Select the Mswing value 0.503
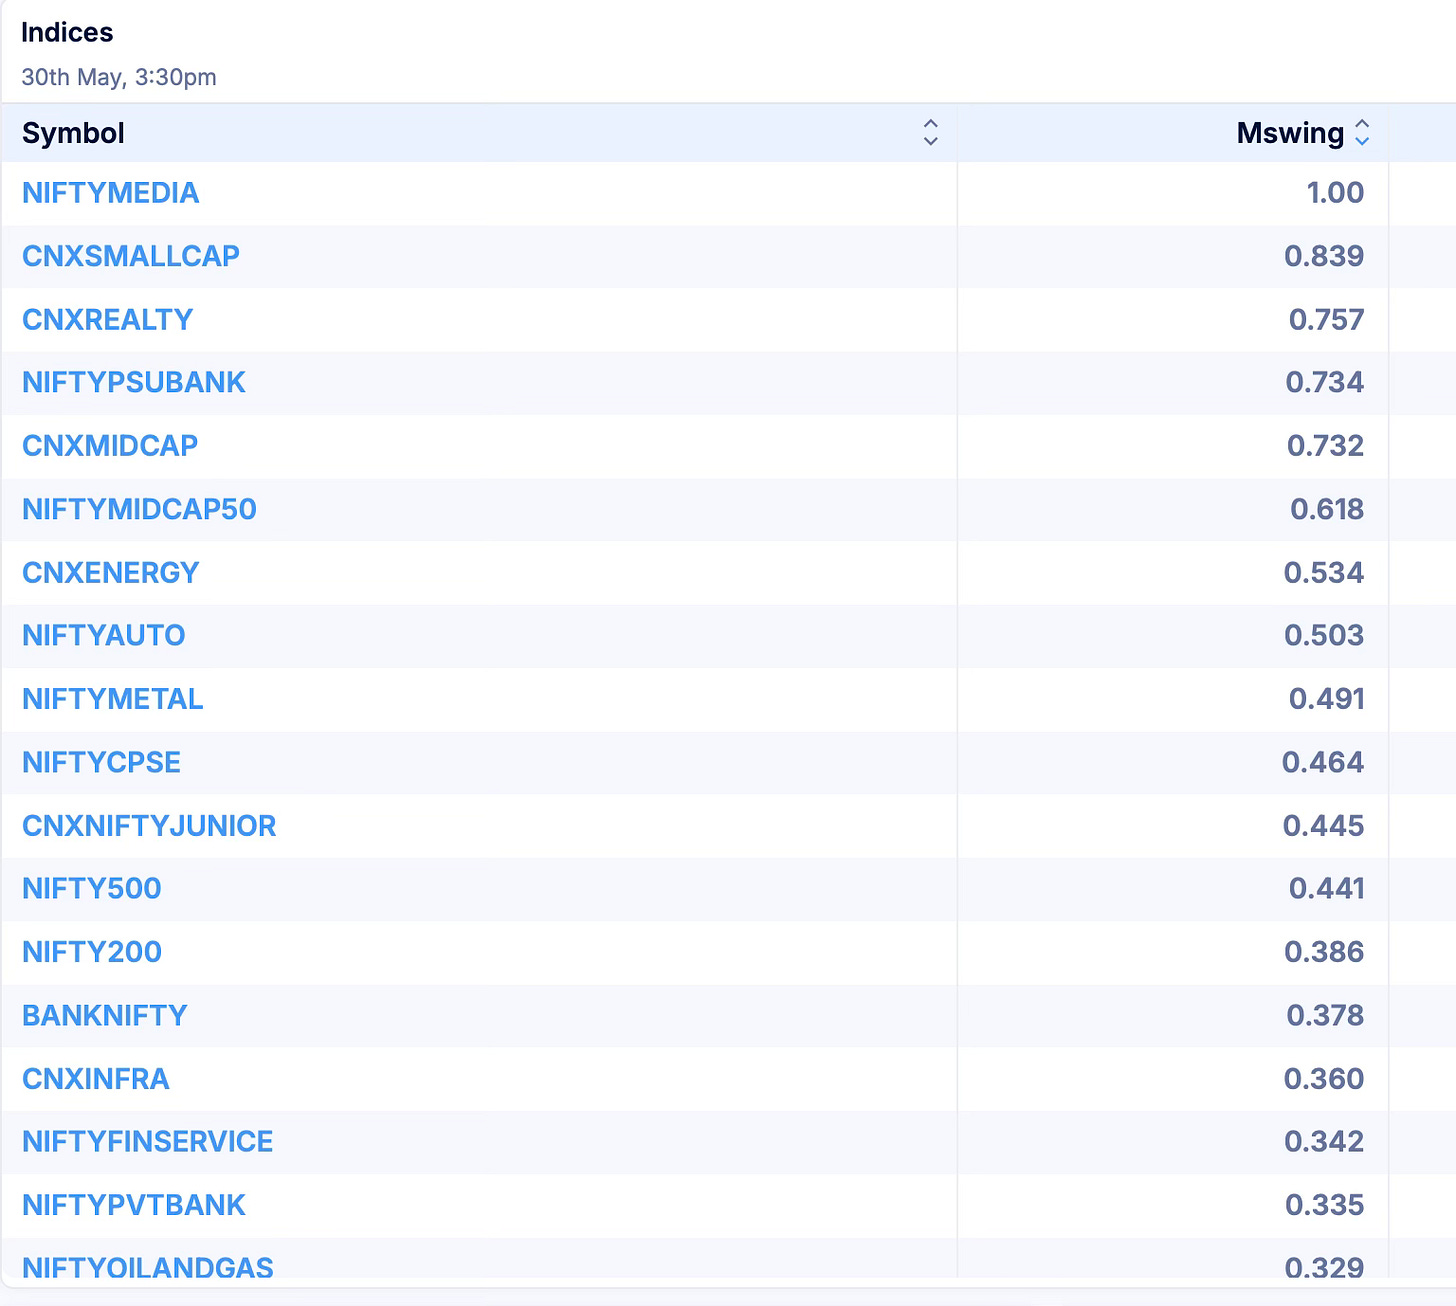The width and height of the screenshot is (1456, 1306). click(1324, 635)
